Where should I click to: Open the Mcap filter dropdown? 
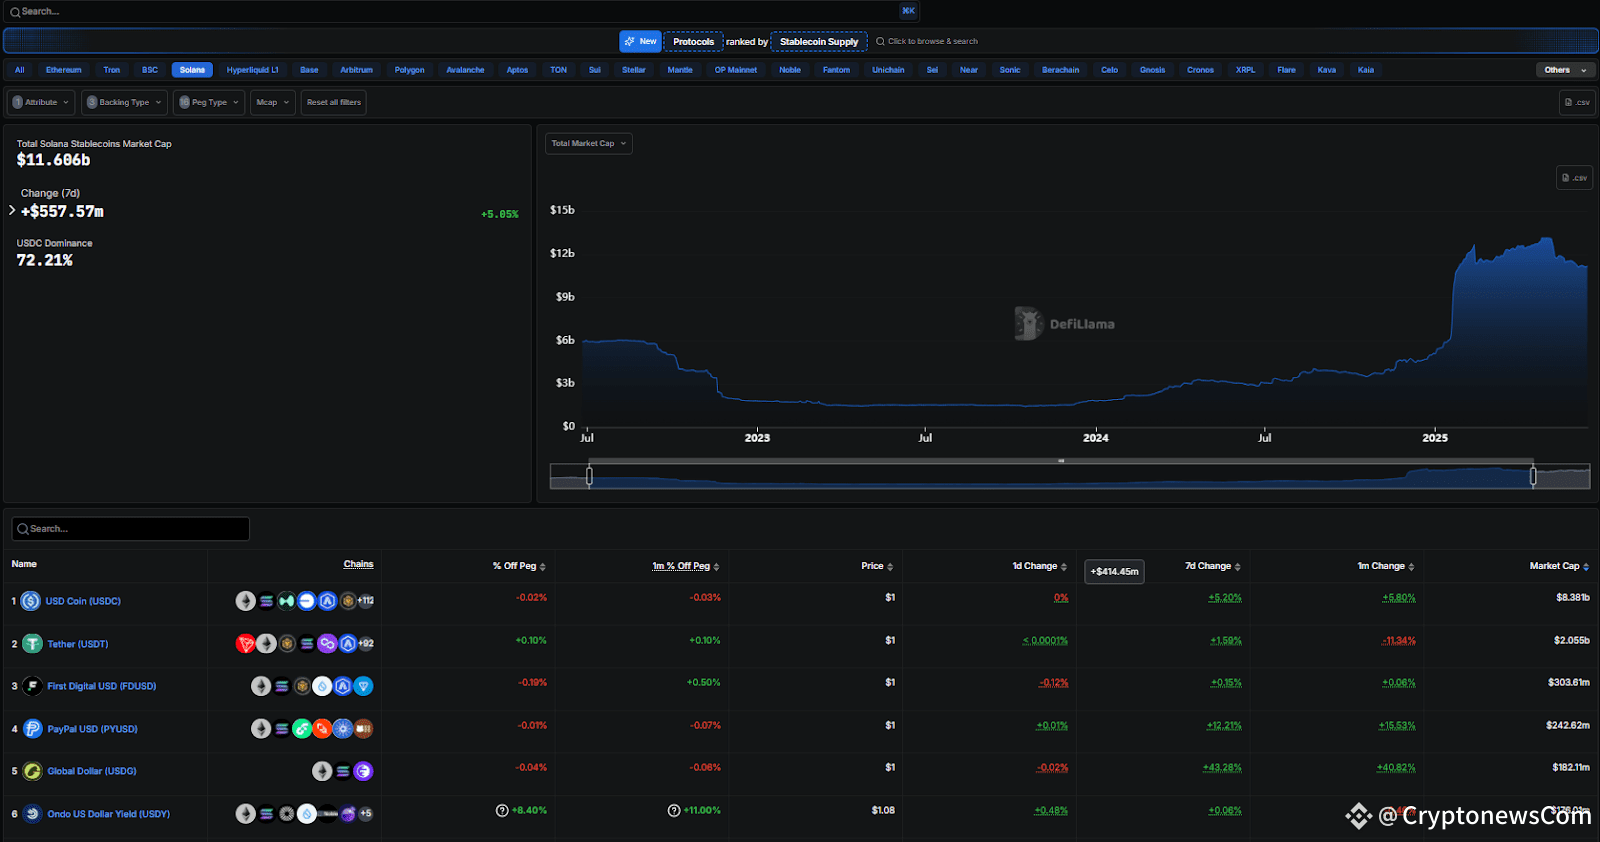[272, 102]
